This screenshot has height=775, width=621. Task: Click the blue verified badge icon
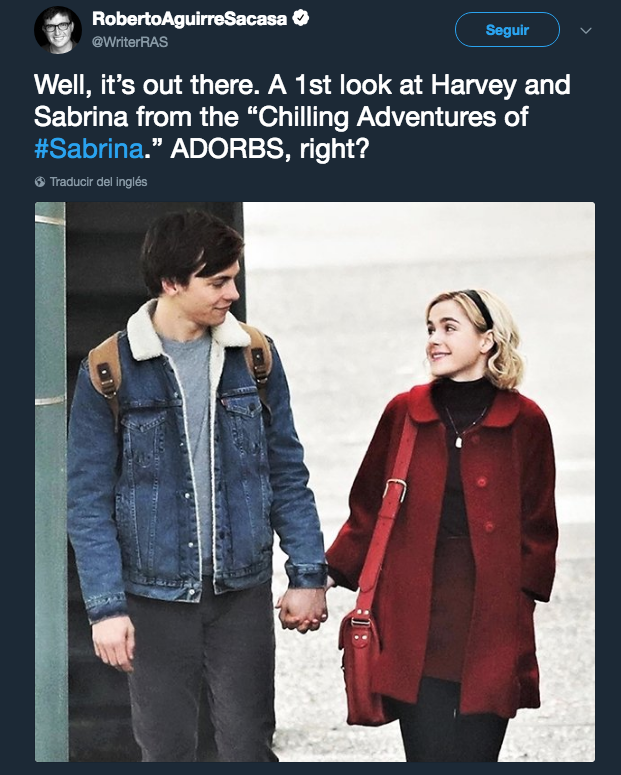coord(301,18)
